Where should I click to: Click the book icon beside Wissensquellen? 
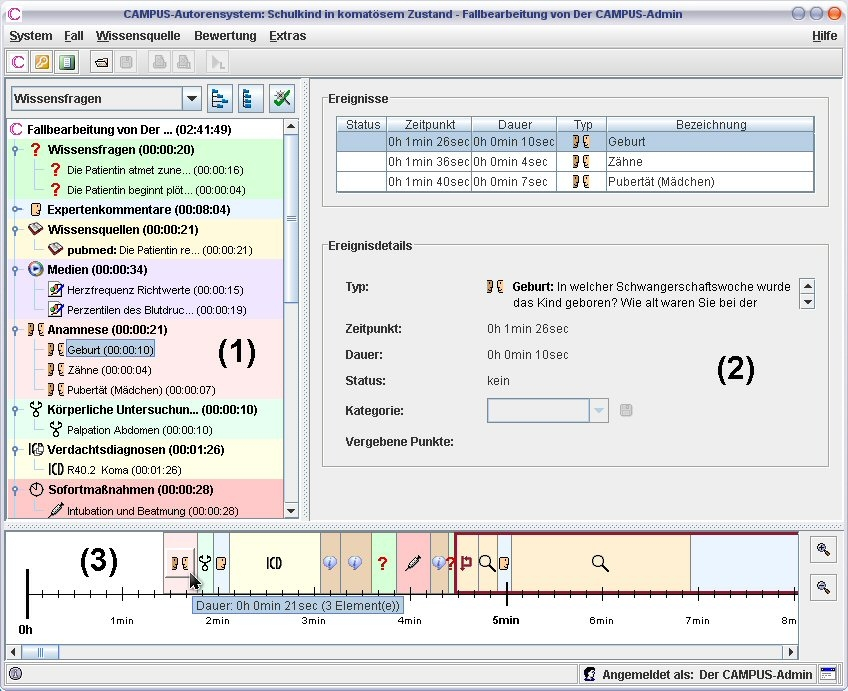36,229
